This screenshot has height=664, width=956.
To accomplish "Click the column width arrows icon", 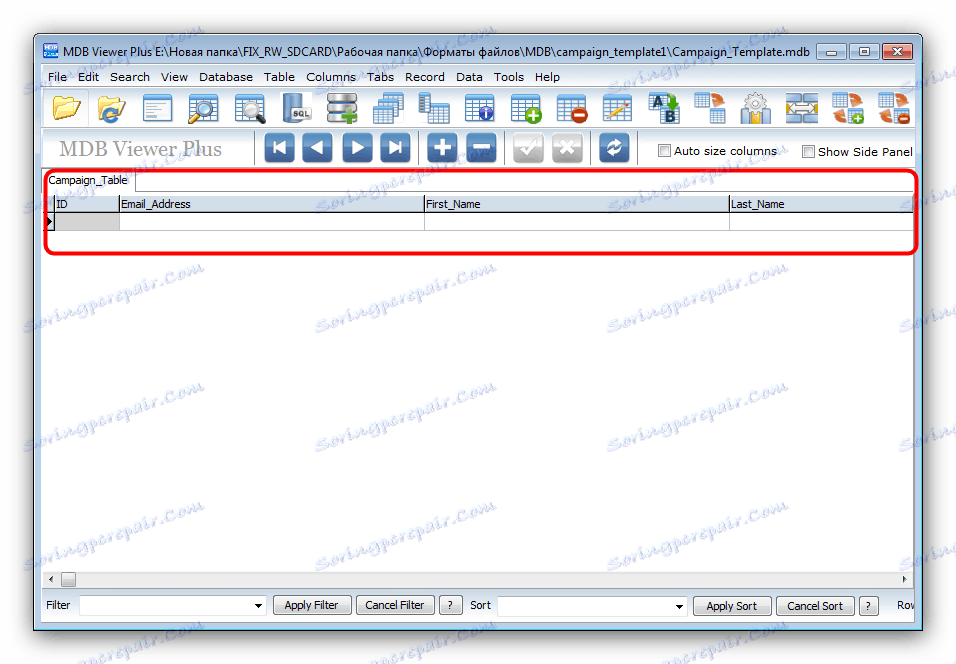I will click(802, 109).
